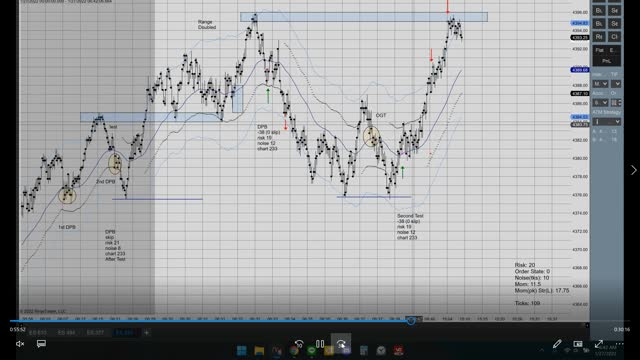640x360 pixels.
Task: Click the pencil edit icon in player
Action: [557, 344]
